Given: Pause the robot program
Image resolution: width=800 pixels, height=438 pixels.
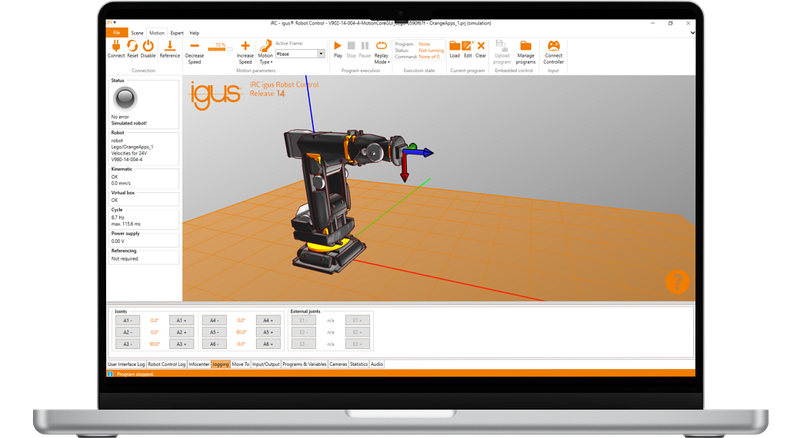Looking at the screenshot, I should pyautogui.click(x=365, y=49).
